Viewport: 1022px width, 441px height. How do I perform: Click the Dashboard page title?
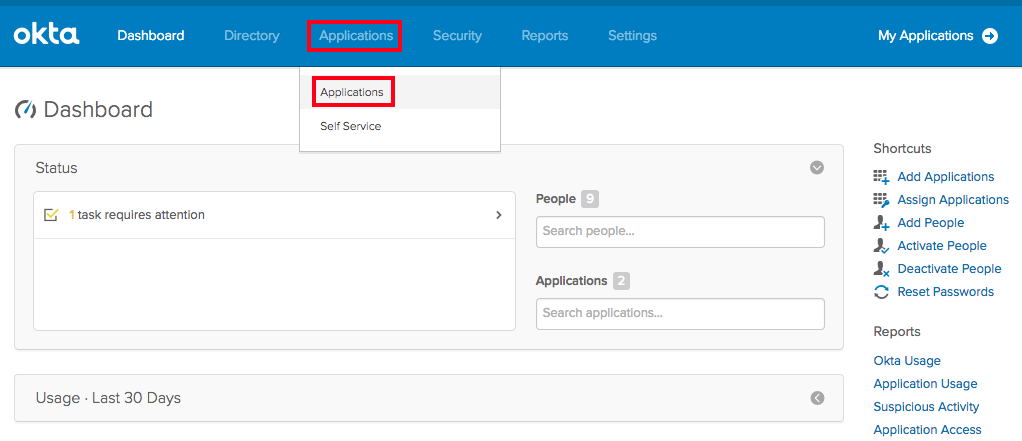[x=98, y=109]
